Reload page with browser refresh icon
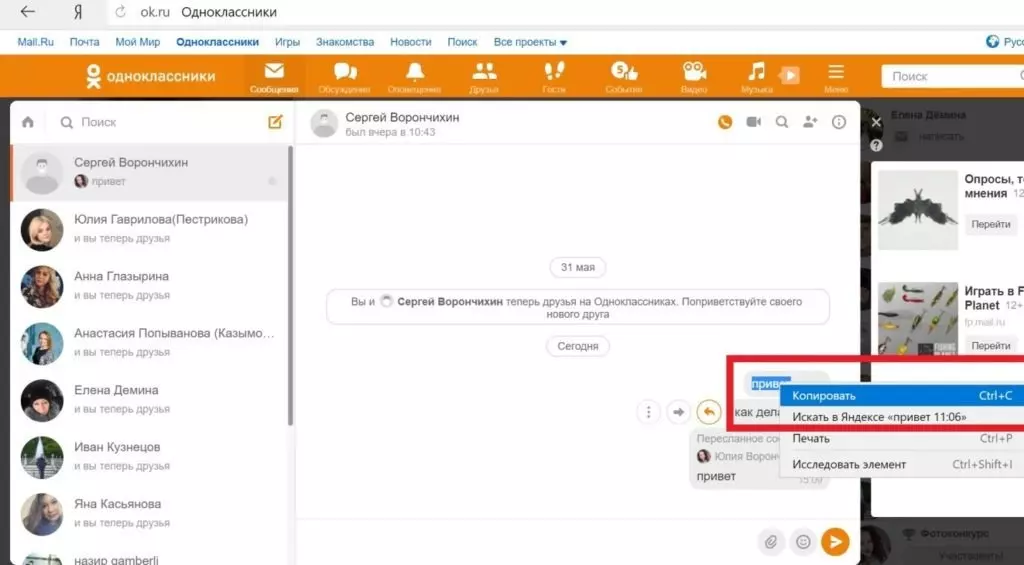 point(120,12)
